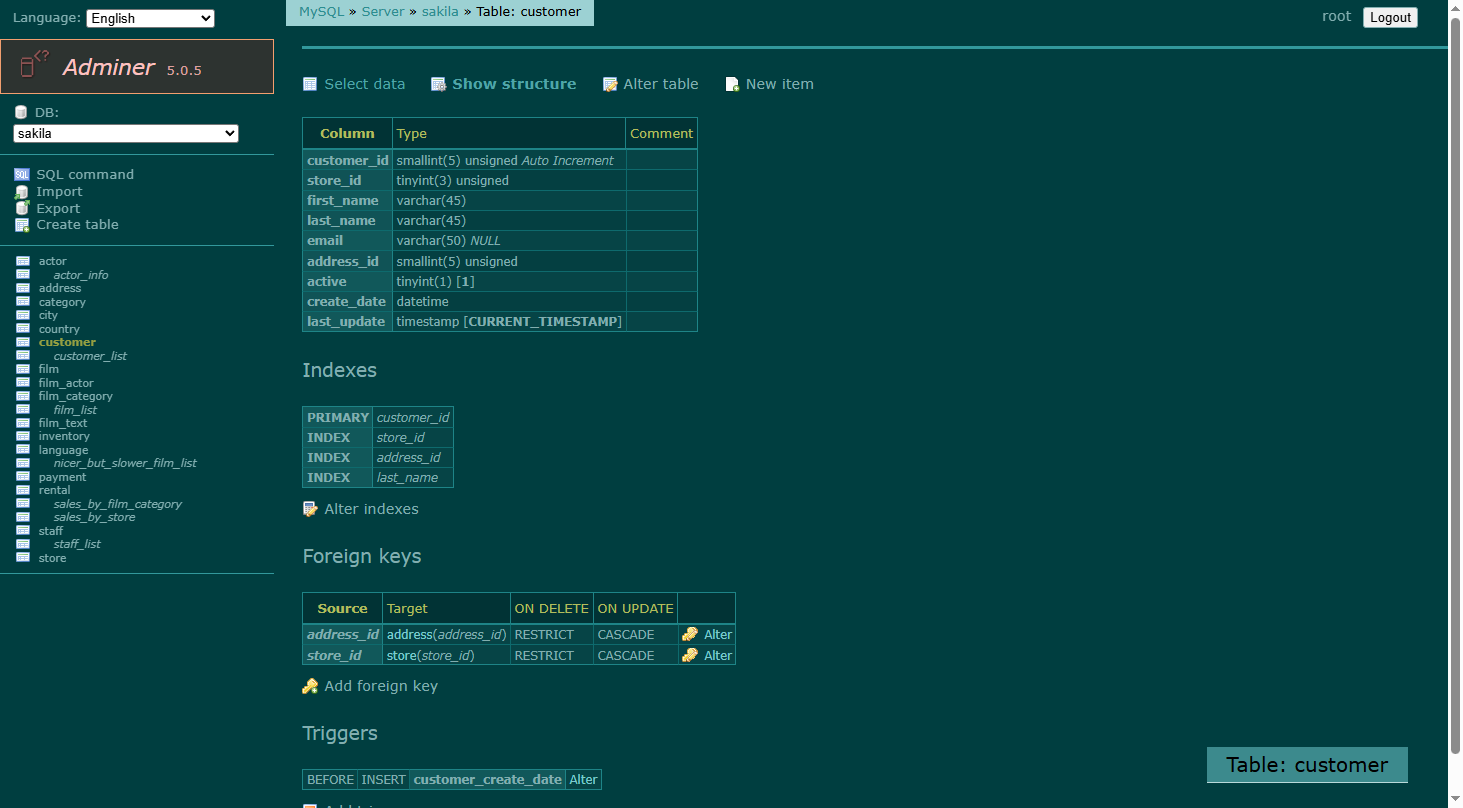Click the Logout button

point(1390,17)
